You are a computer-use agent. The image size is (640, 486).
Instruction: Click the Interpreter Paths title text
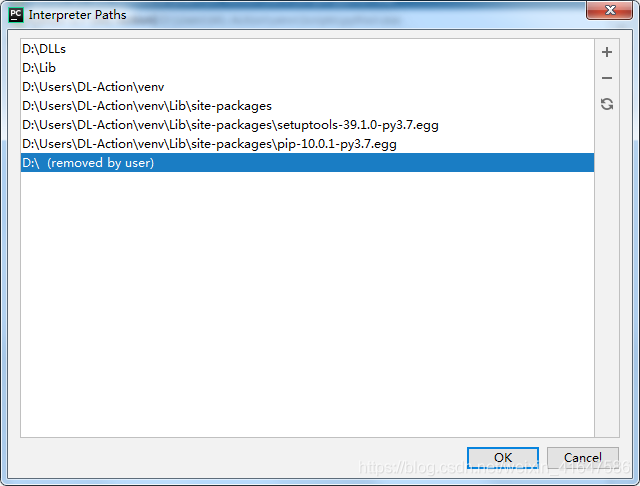click(77, 16)
